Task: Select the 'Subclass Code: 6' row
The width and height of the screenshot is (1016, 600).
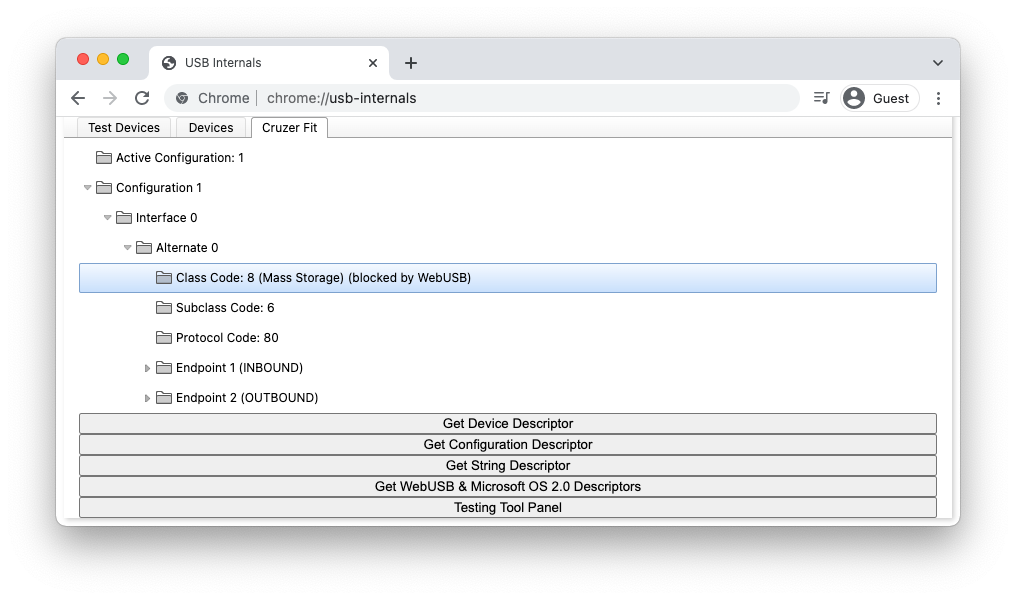Action: pos(225,308)
